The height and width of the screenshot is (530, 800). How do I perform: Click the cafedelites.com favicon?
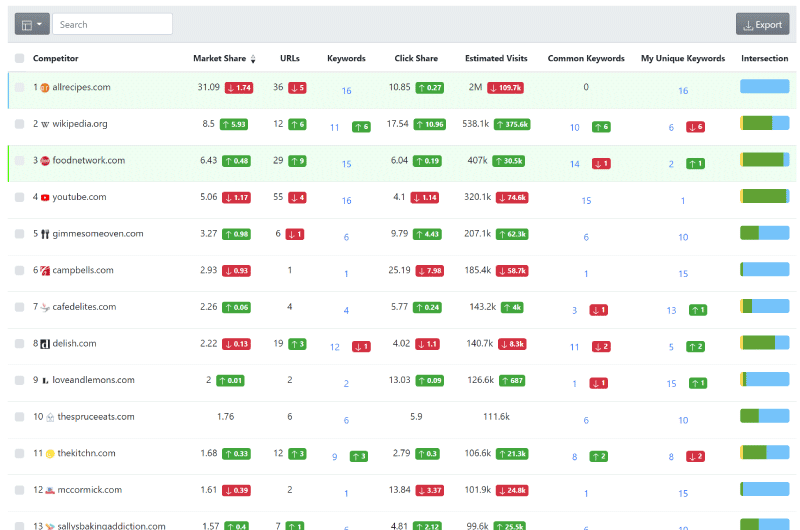click(45, 308)
